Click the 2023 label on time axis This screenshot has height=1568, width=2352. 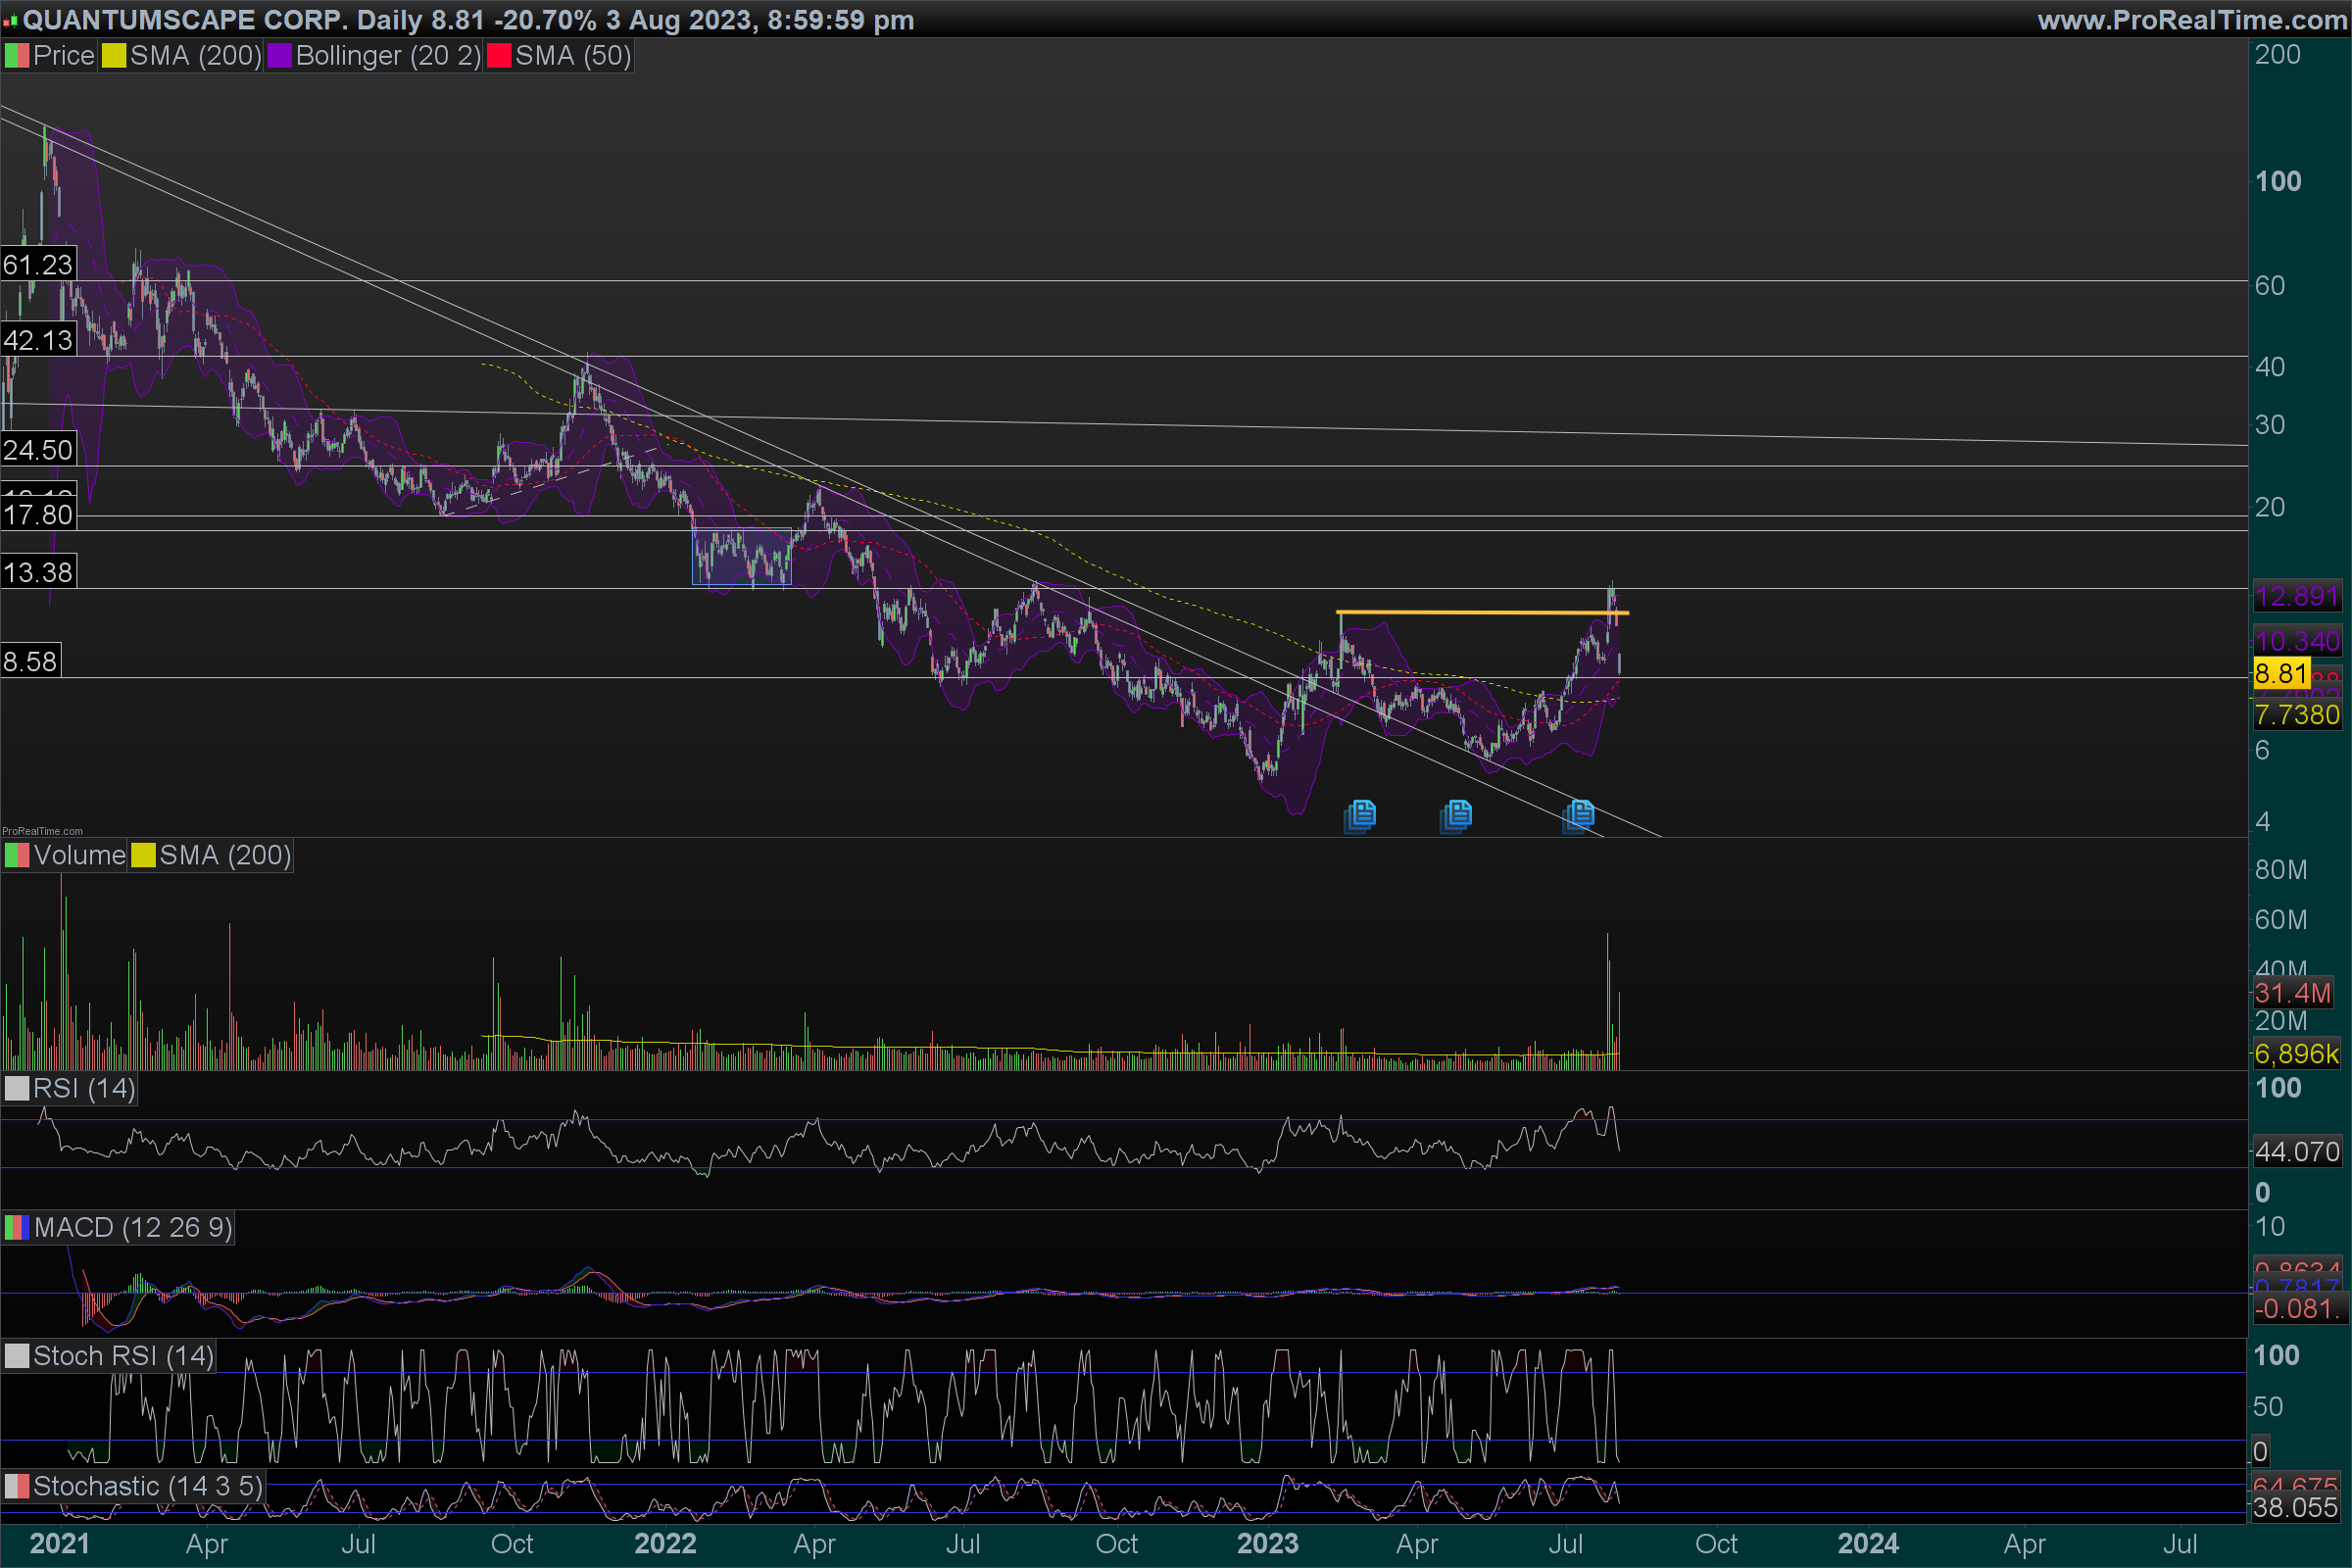(1267, 1544)
